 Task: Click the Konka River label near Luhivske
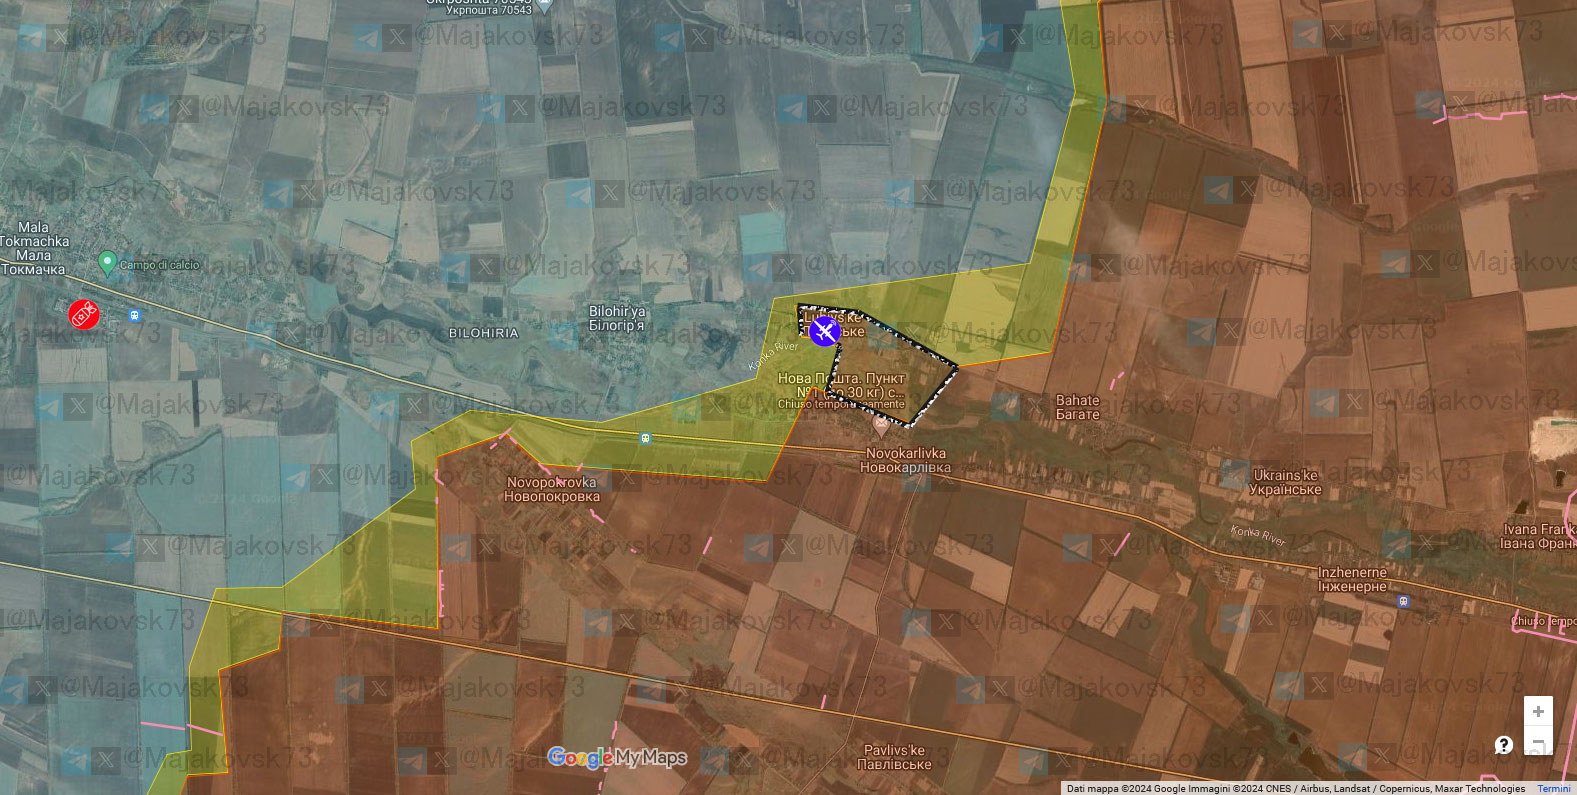click(x=773, y=356)
